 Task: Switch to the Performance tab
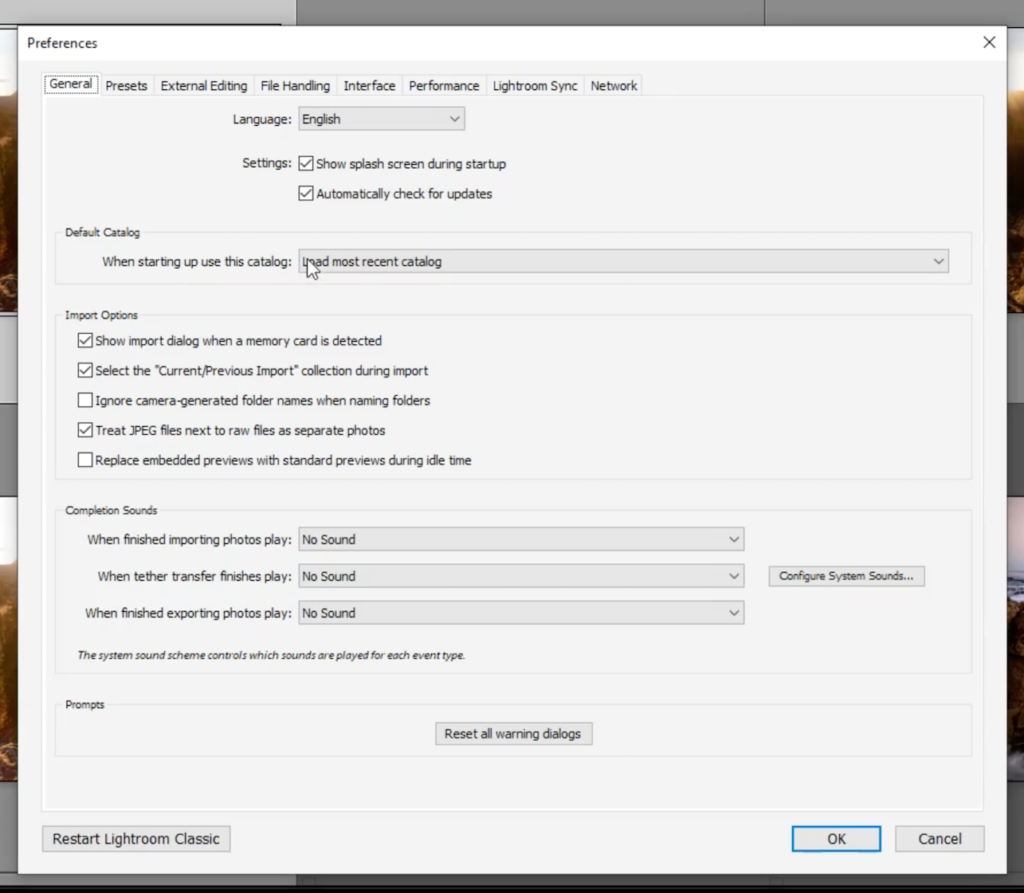point(444,85)
